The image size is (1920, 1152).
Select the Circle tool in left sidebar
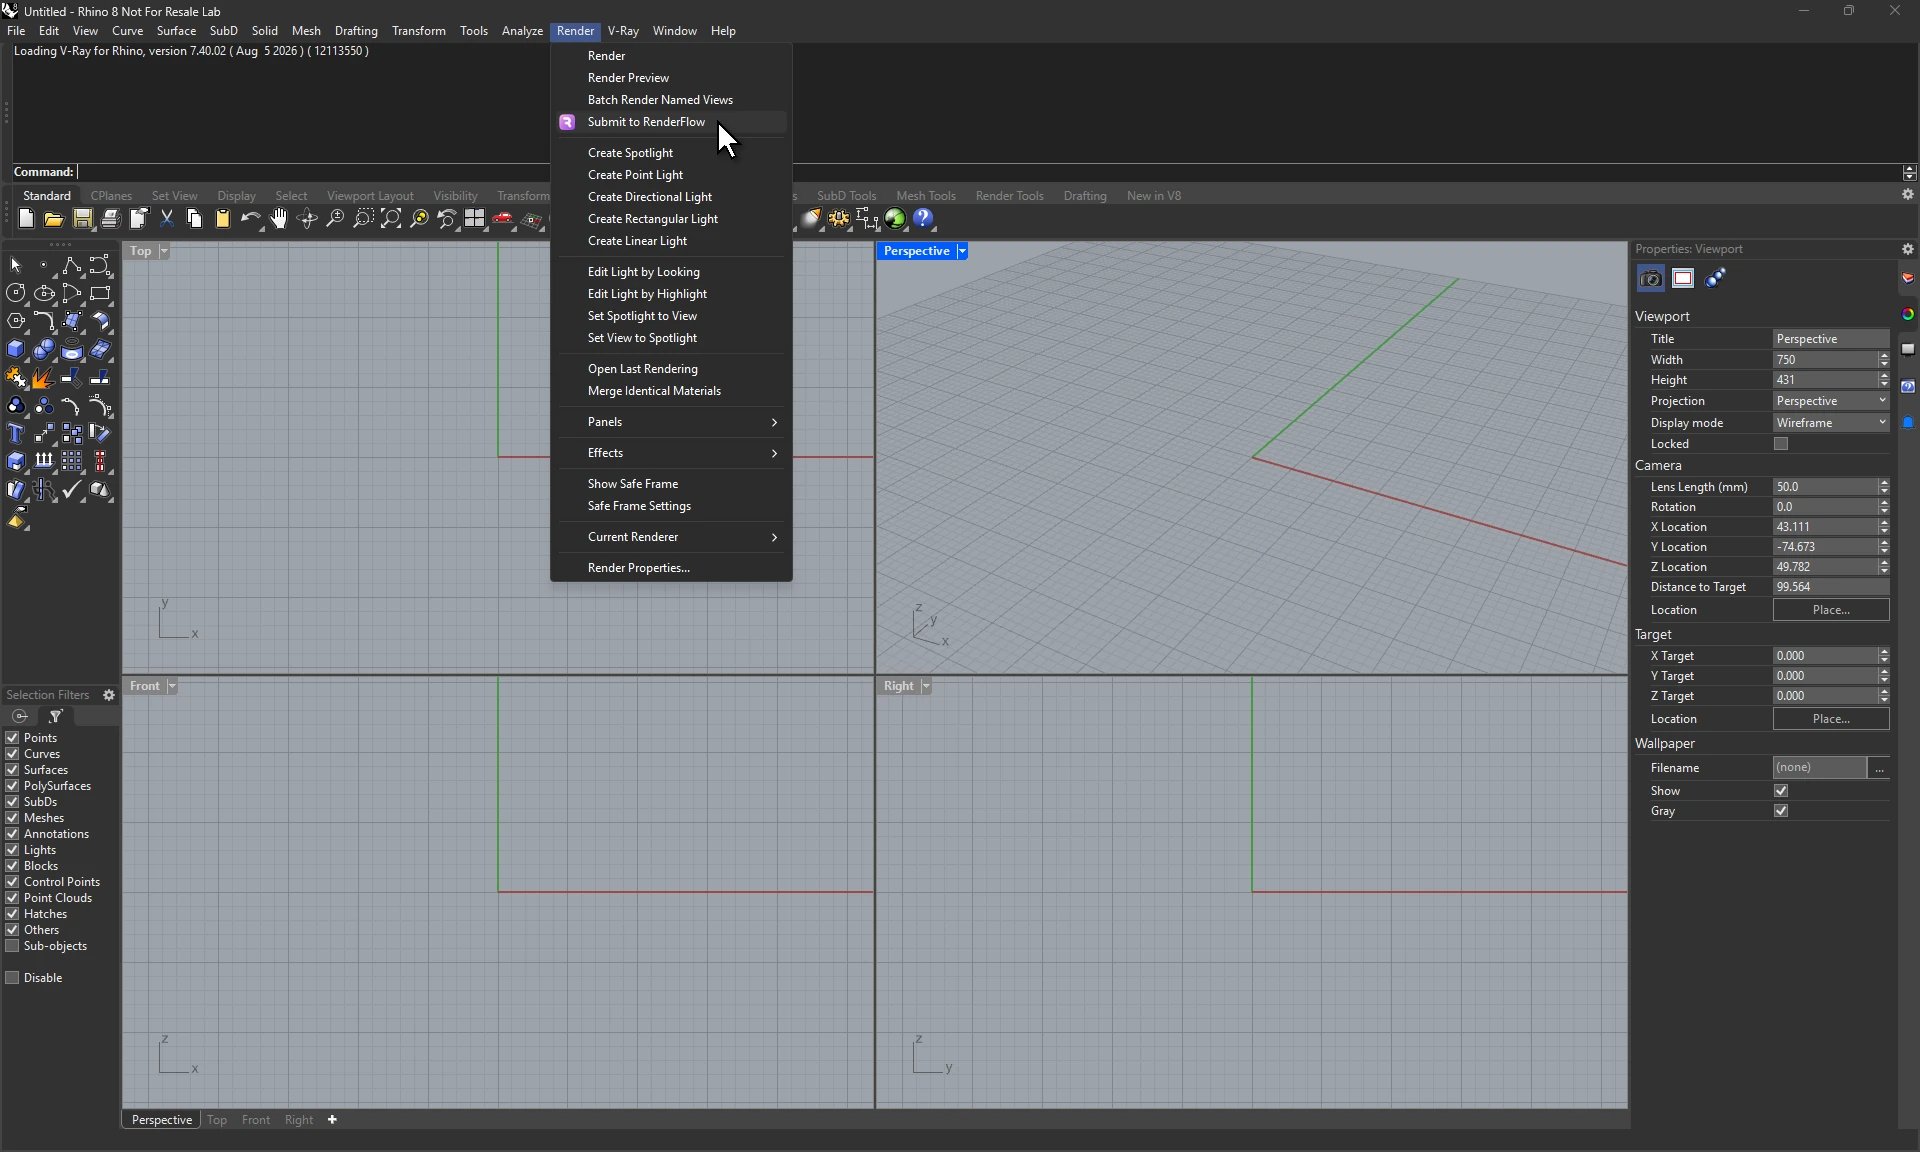(16, 294)
